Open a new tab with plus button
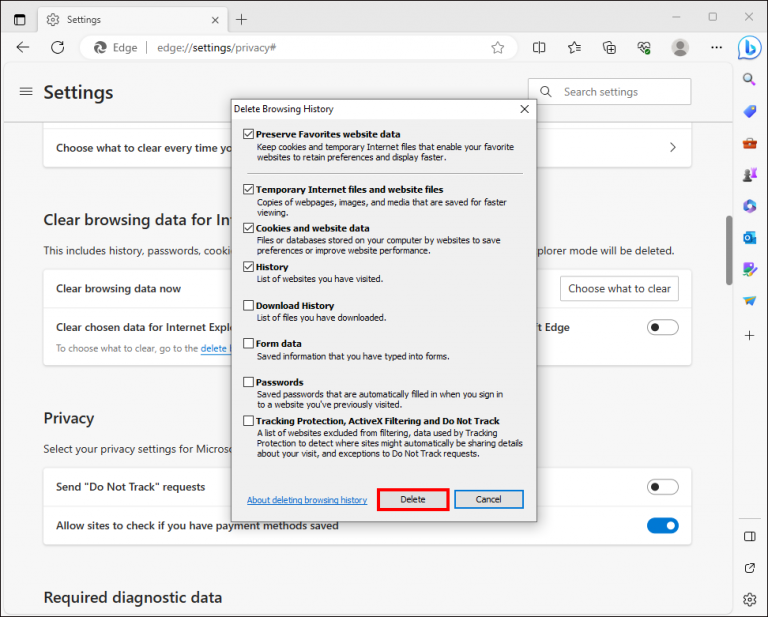The image size is (768, 617). [x=241, y=20]
